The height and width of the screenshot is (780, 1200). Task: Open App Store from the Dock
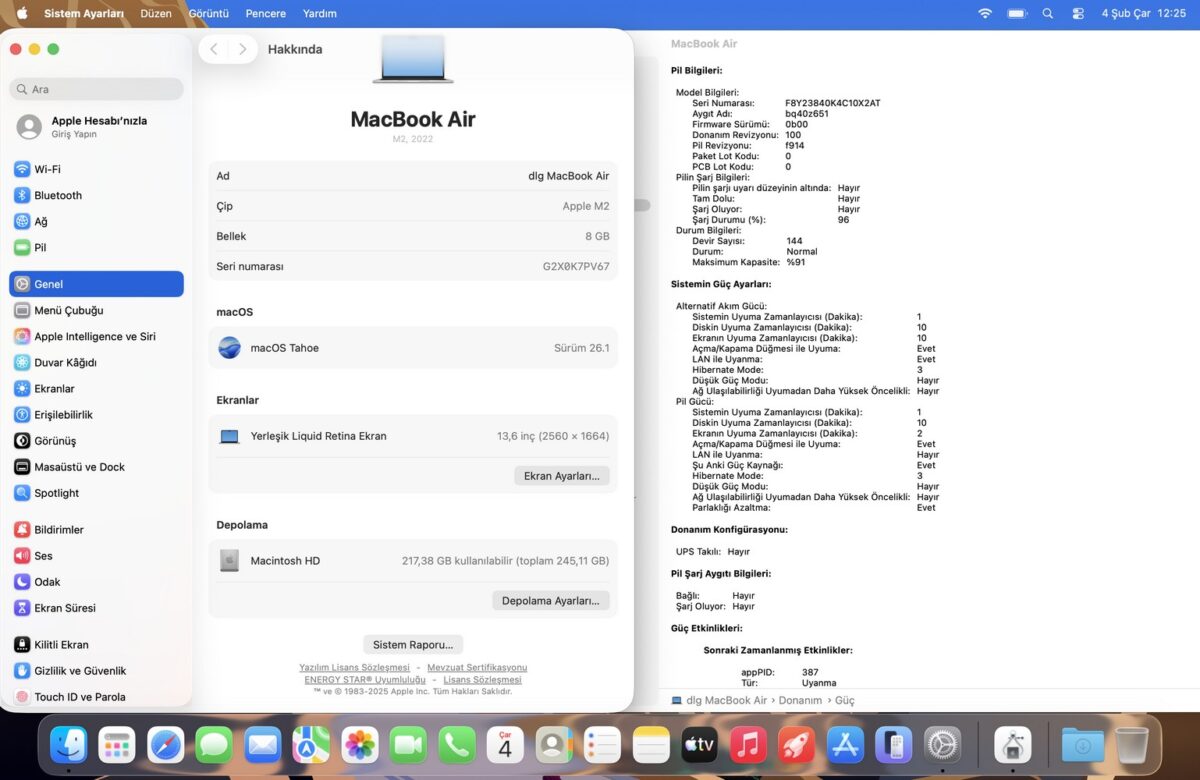[845, 744]
